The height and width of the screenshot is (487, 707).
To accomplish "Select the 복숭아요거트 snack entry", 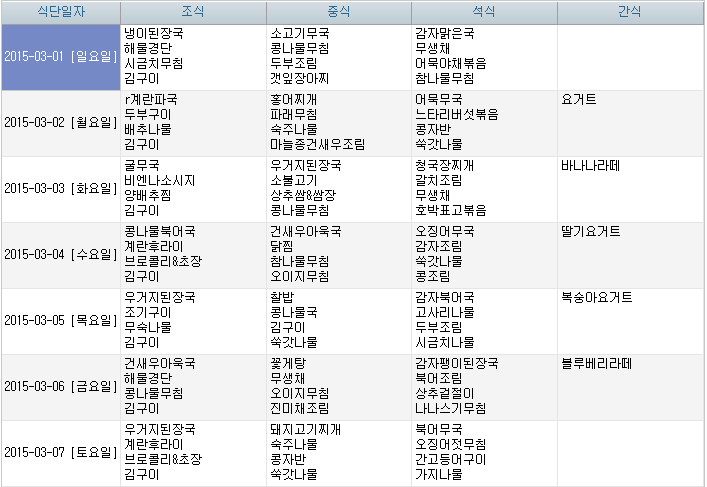I will (597, 297).
